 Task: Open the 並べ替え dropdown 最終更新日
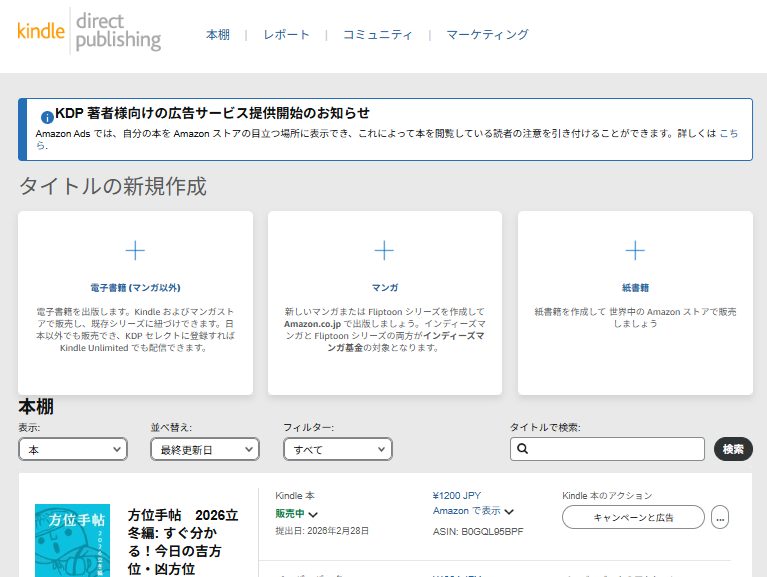[x=204, y=450]
